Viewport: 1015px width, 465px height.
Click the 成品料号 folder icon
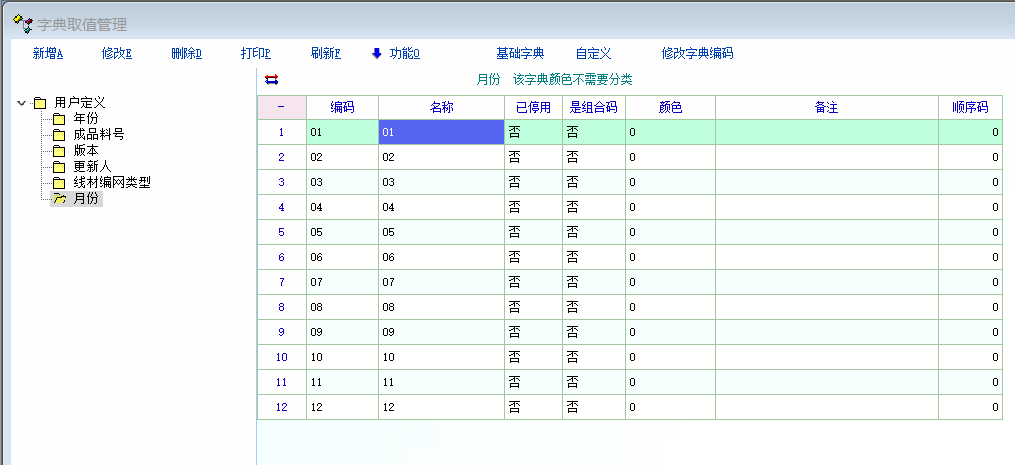[59, 135]
